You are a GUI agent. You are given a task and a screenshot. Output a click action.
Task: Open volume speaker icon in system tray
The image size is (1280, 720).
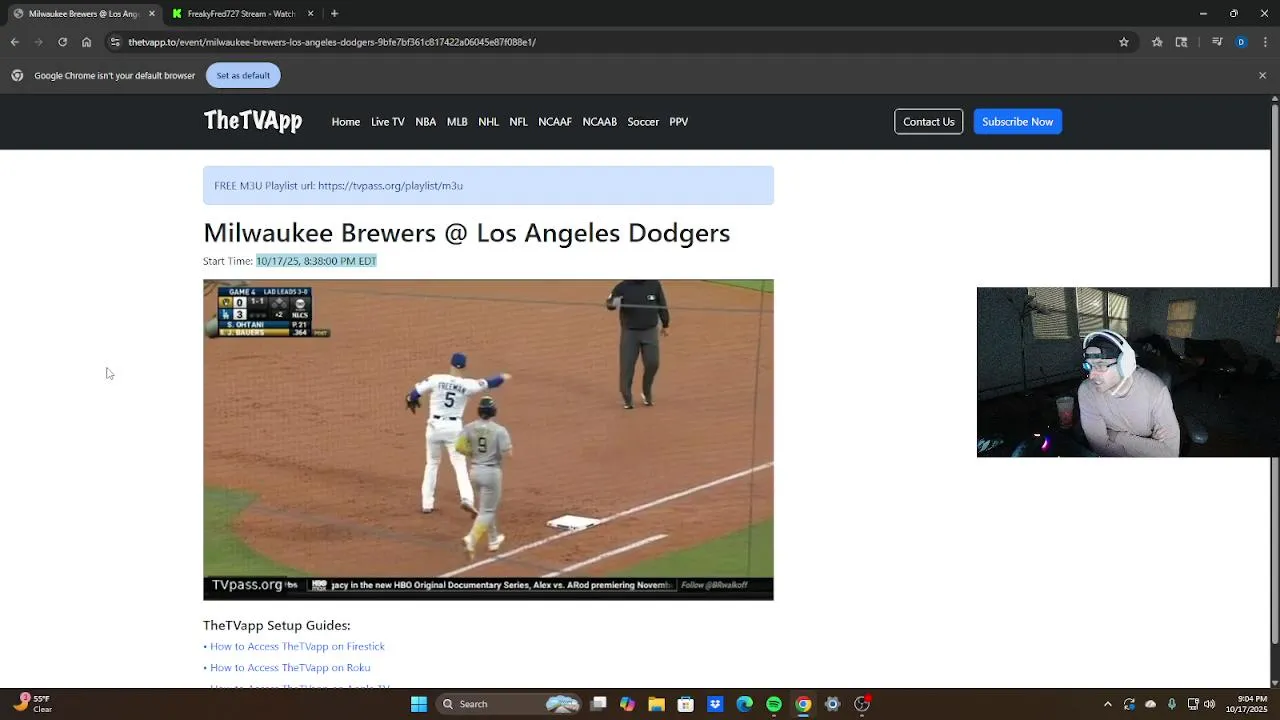coord(1209,704)
